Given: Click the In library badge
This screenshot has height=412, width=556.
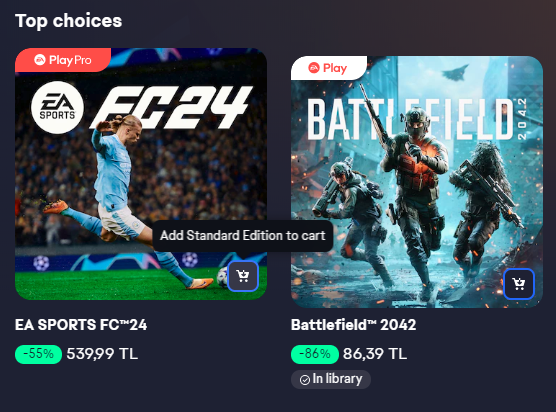Looking at the screenshot, I should (x=331, y=379).
